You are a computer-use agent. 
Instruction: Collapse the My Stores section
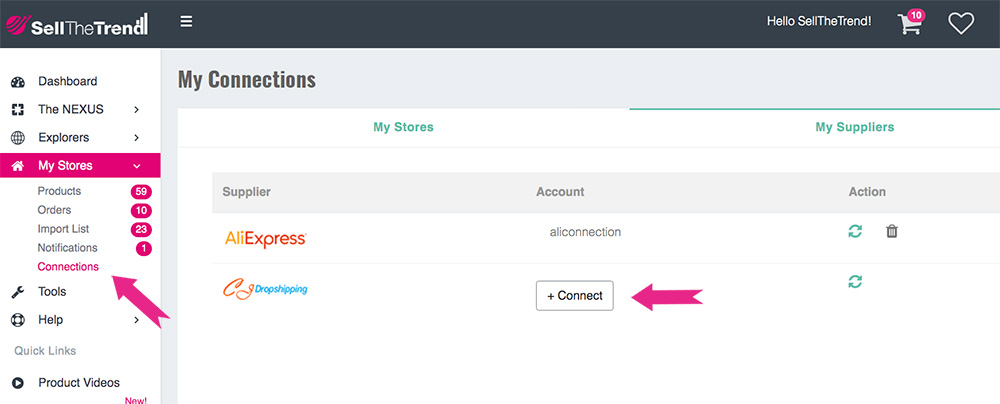(x=136, y=166)
